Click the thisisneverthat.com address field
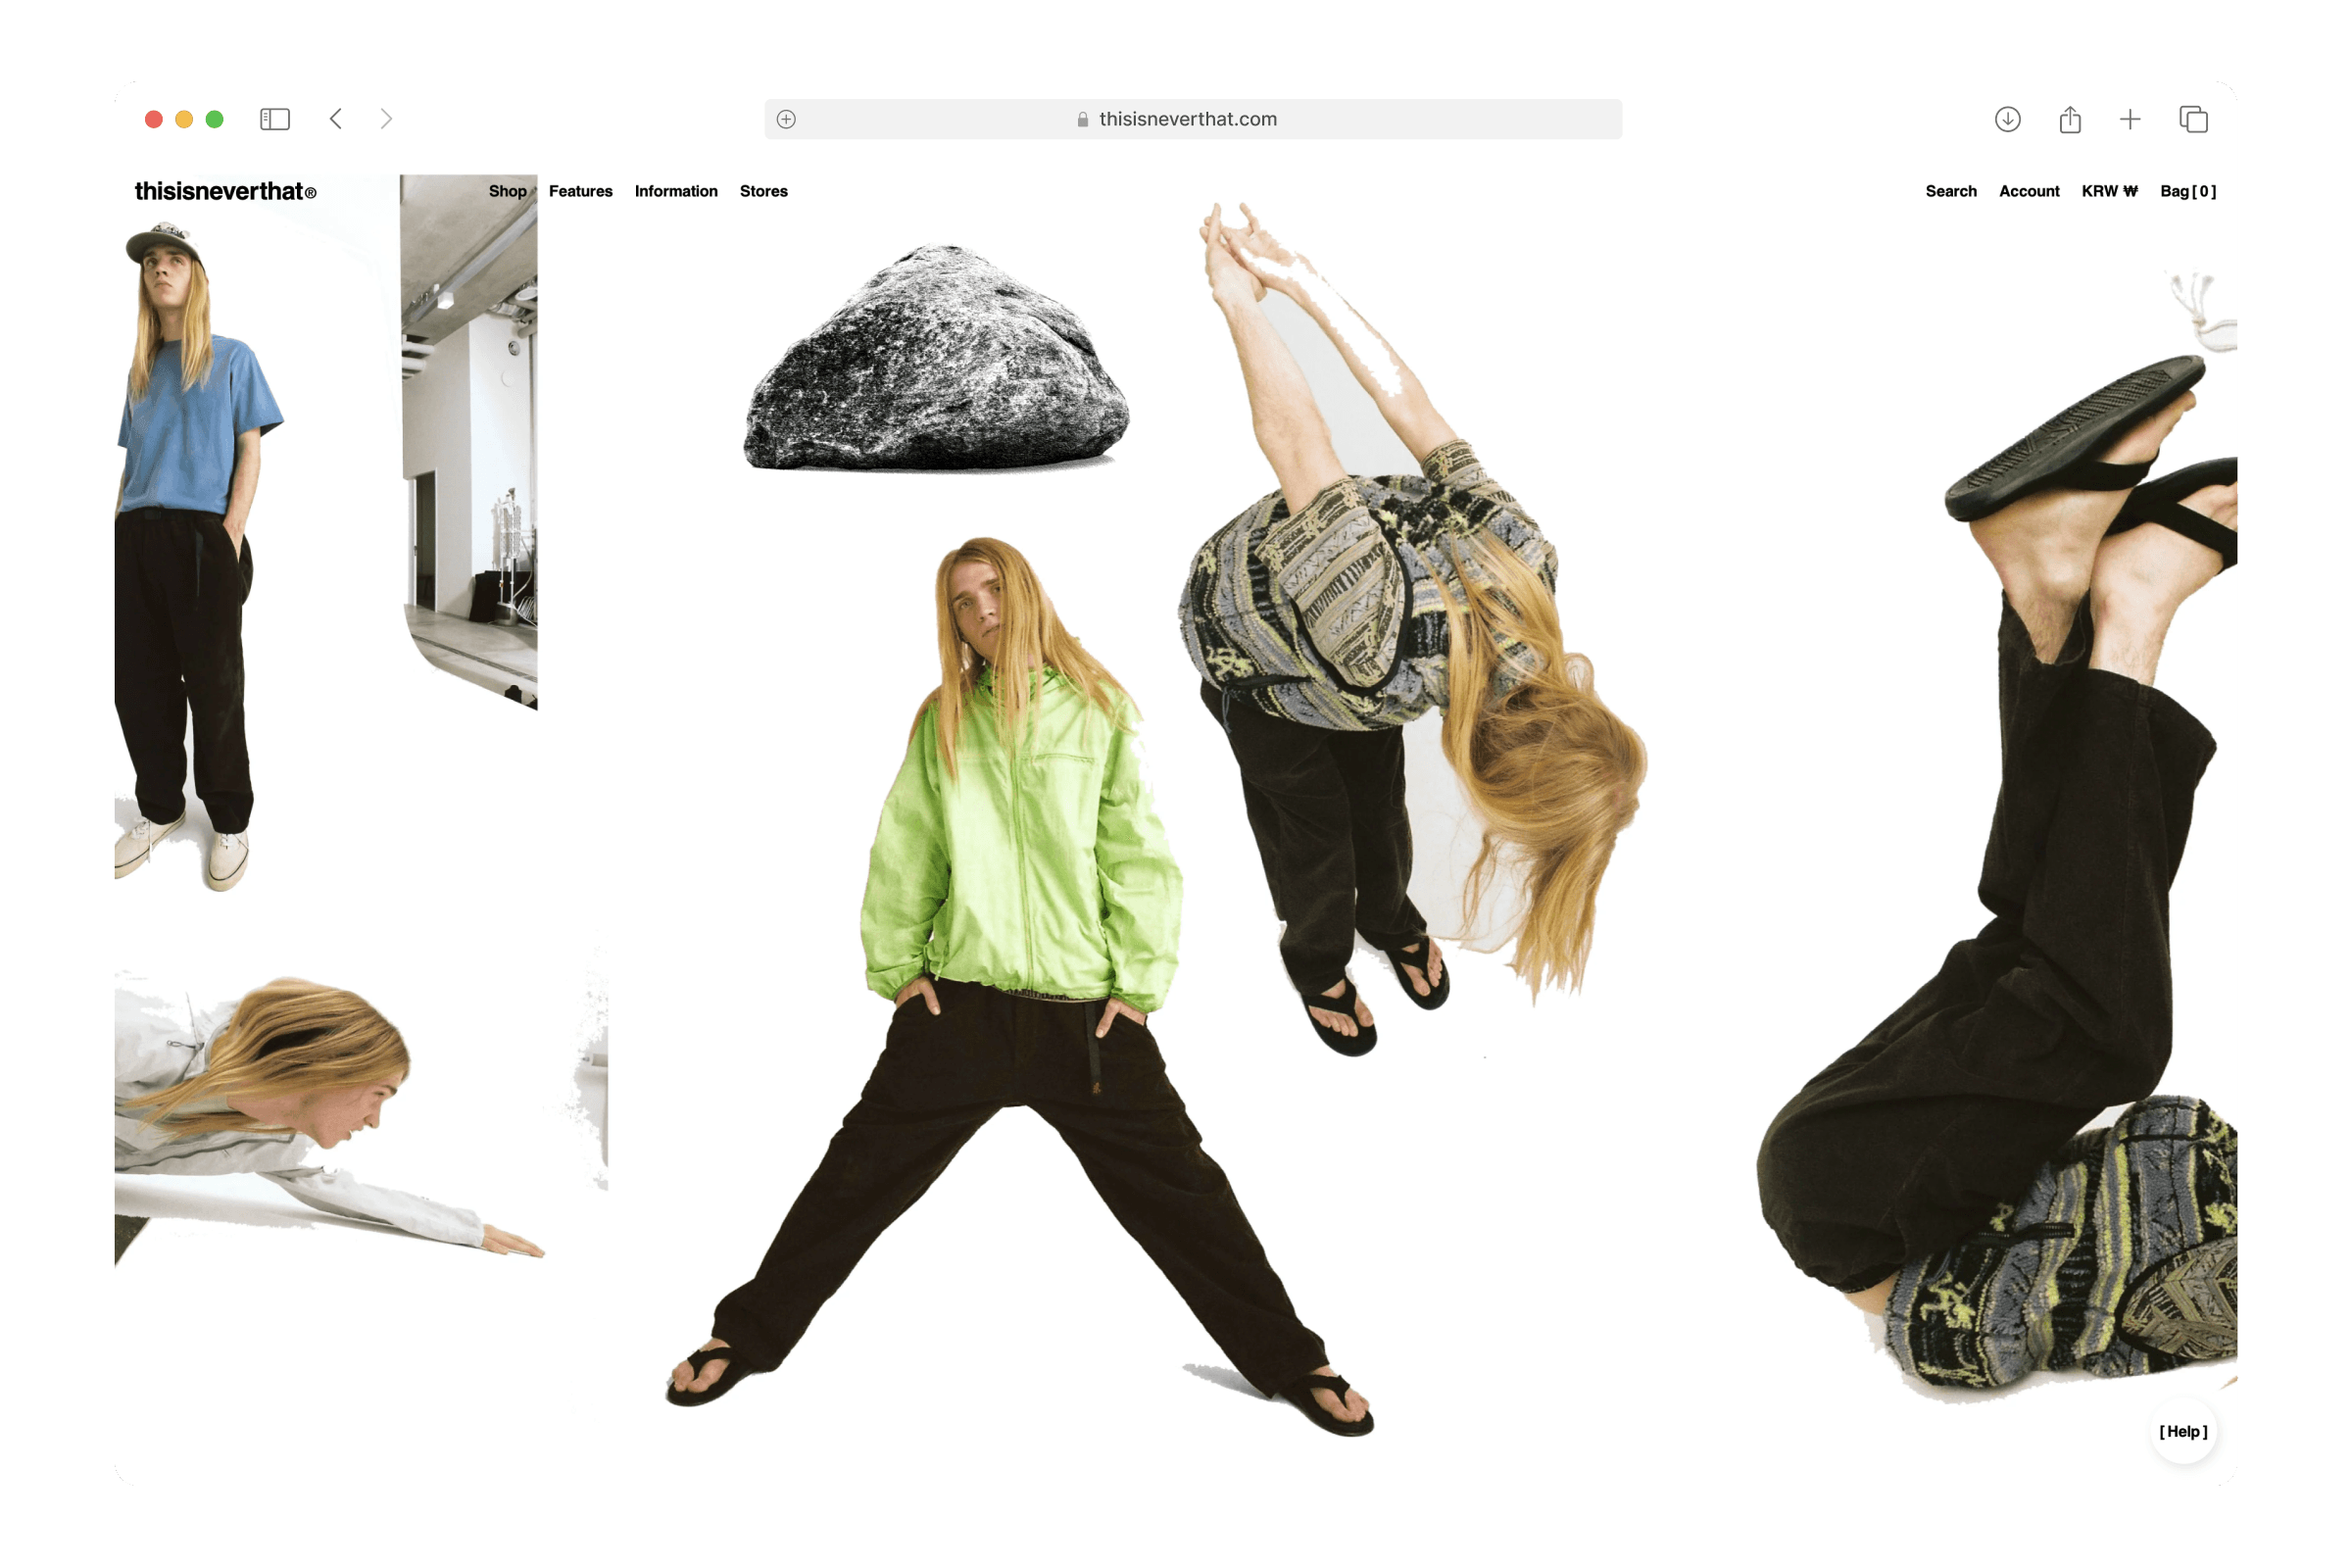Viewport: 2352px width, 1568px height. tap(1187, 119)
